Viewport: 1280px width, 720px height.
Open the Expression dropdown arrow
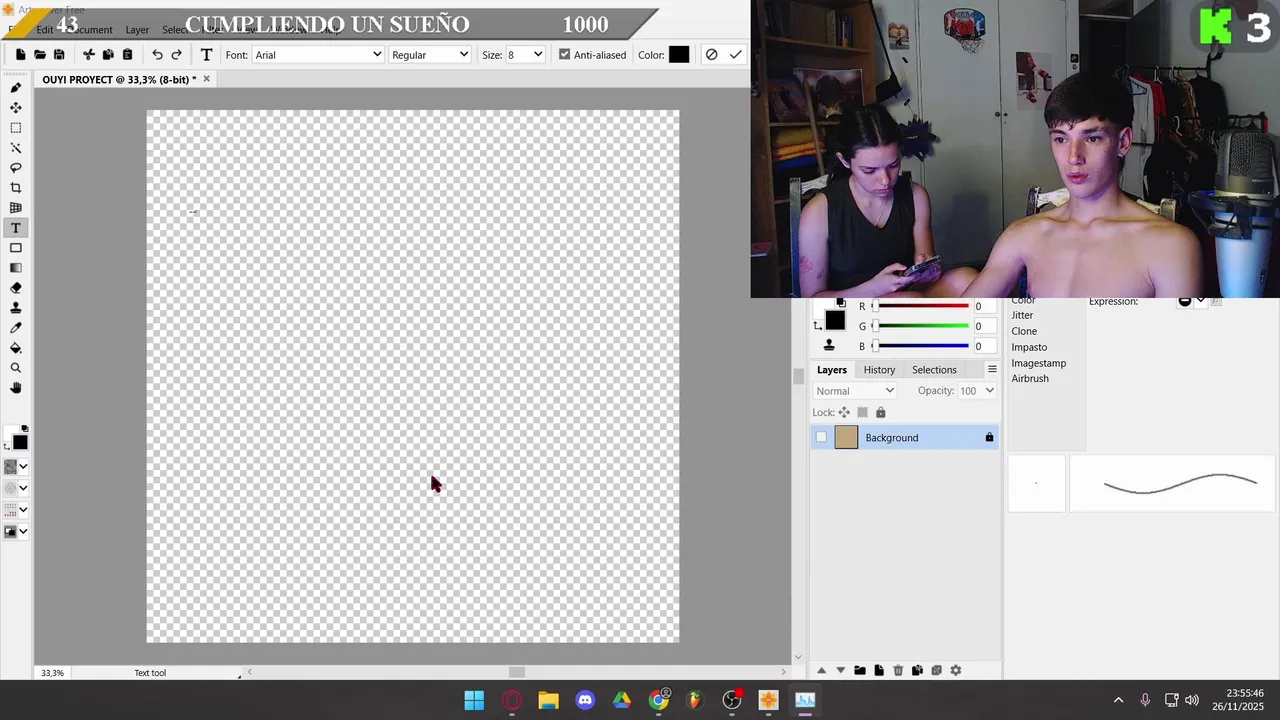pyautogui.click(x=1201, y=301)
